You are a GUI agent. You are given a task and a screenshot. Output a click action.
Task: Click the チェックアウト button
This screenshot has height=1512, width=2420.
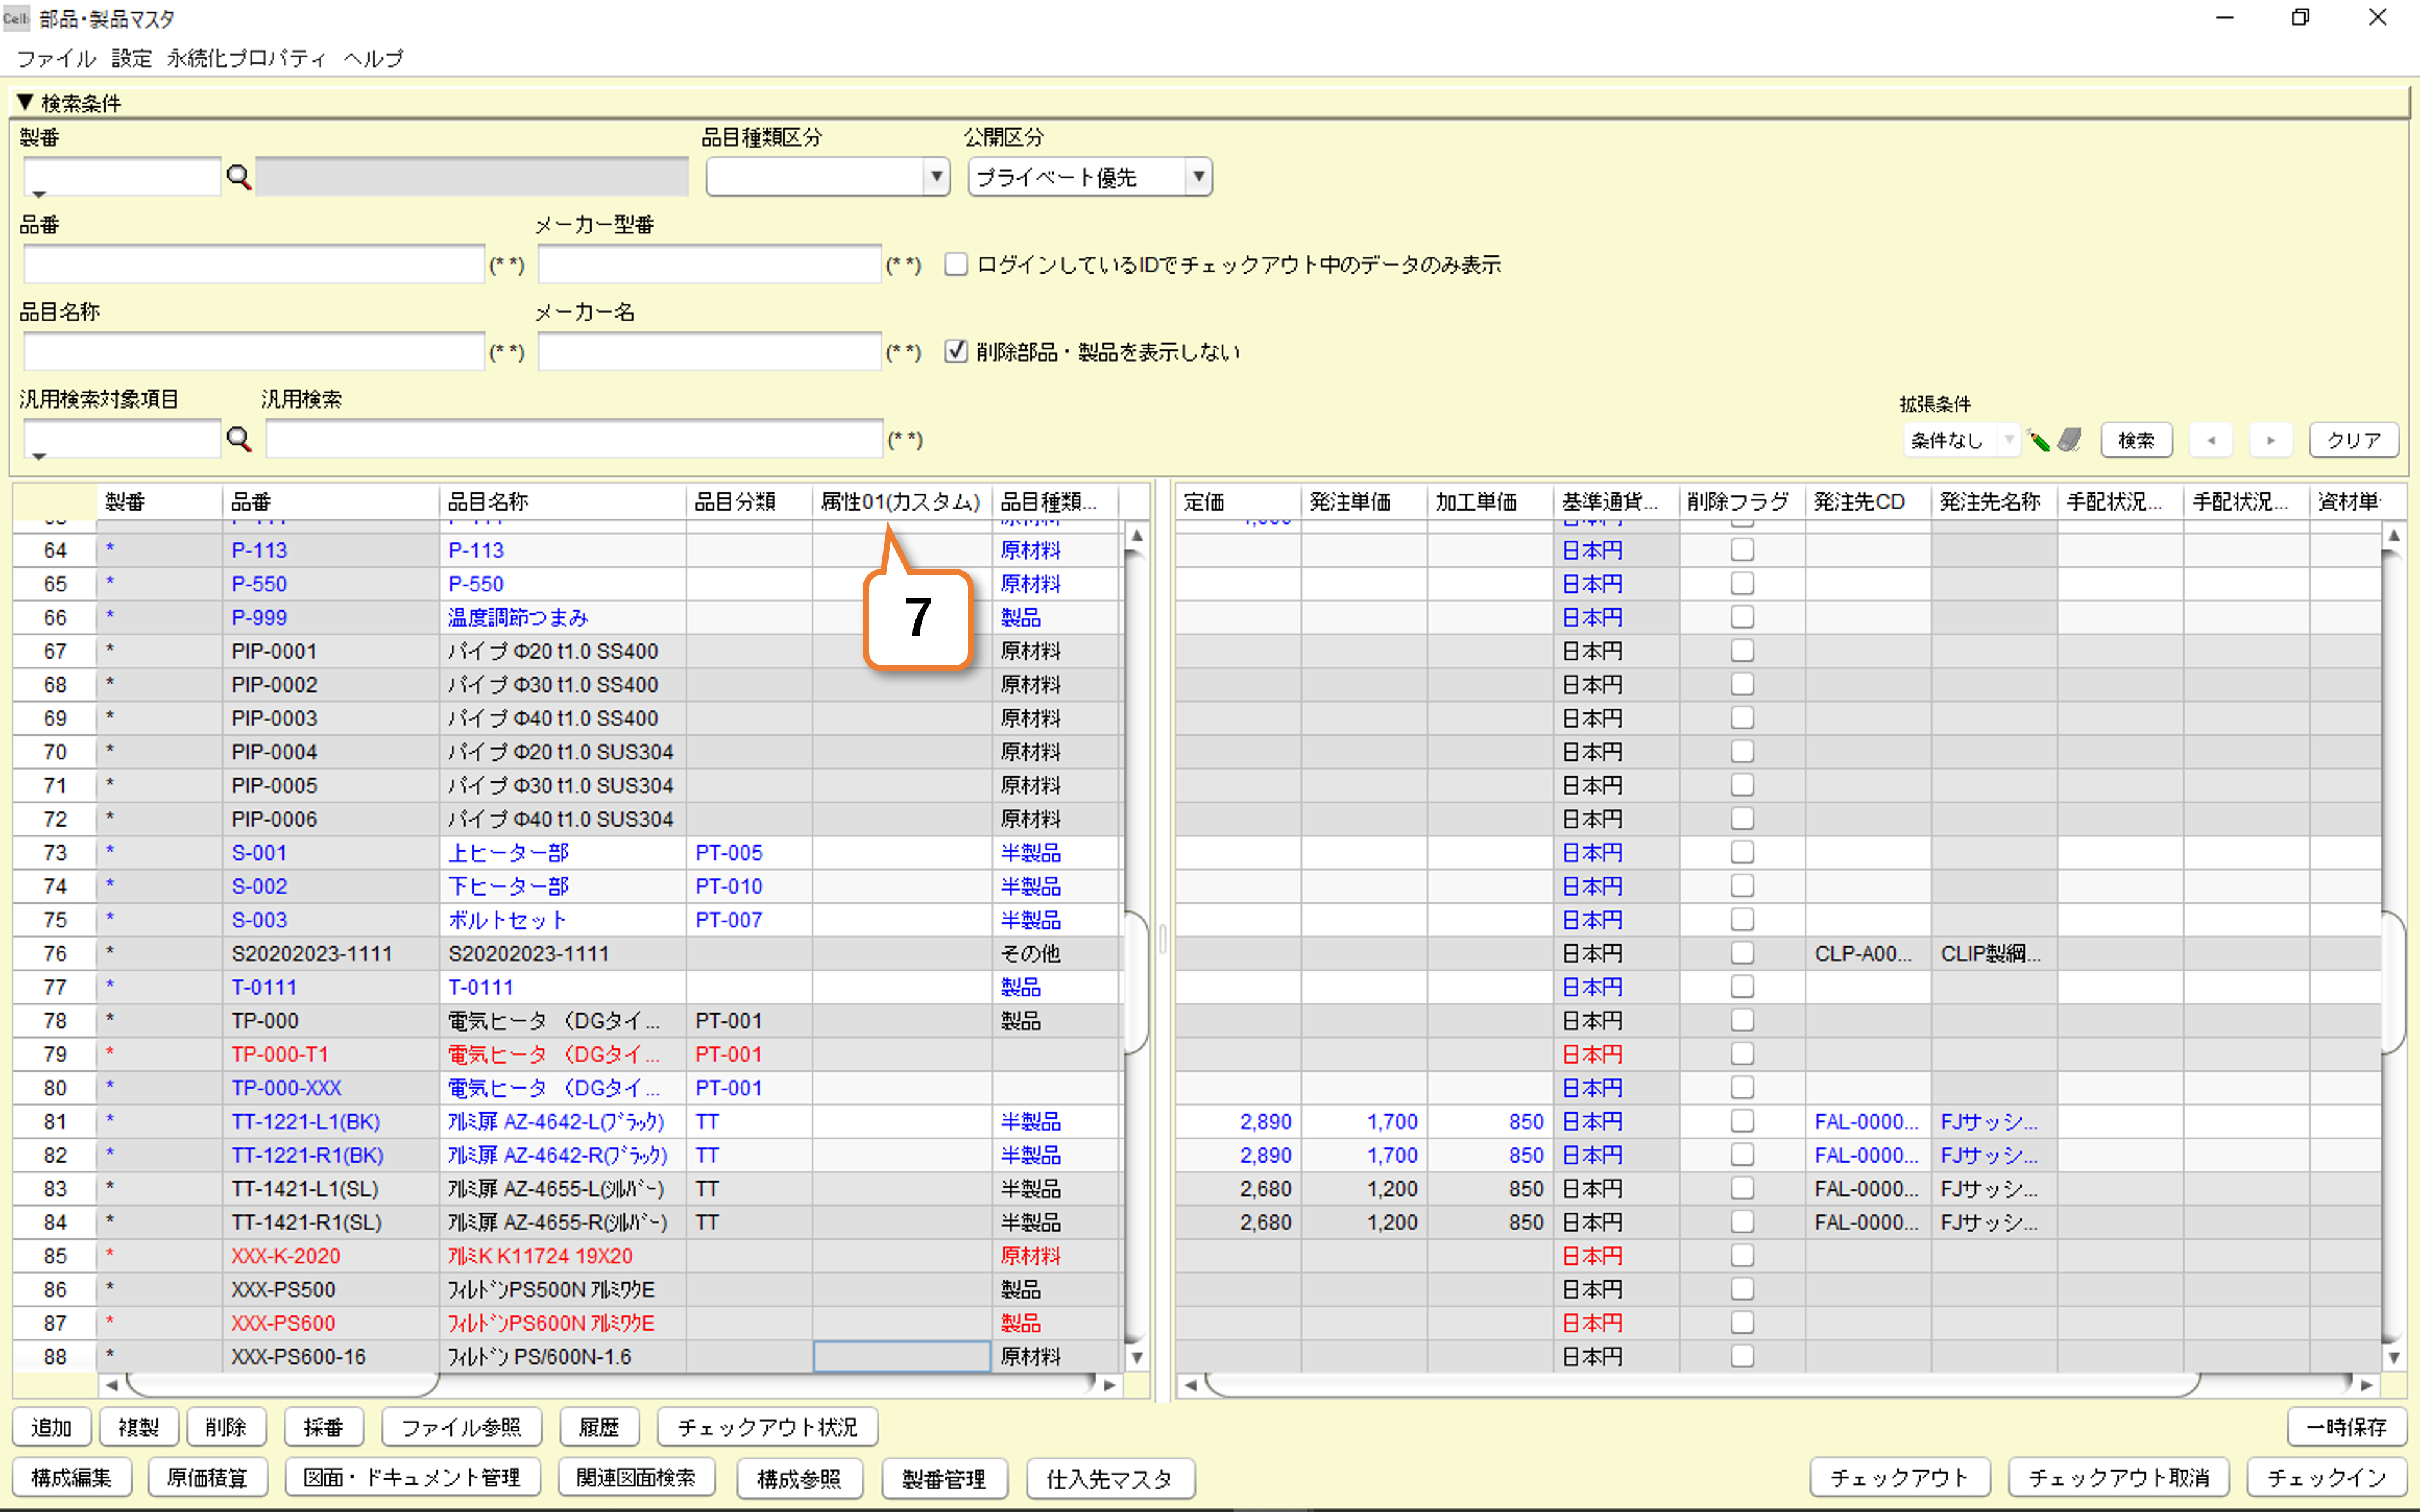coord(1900,1478)
